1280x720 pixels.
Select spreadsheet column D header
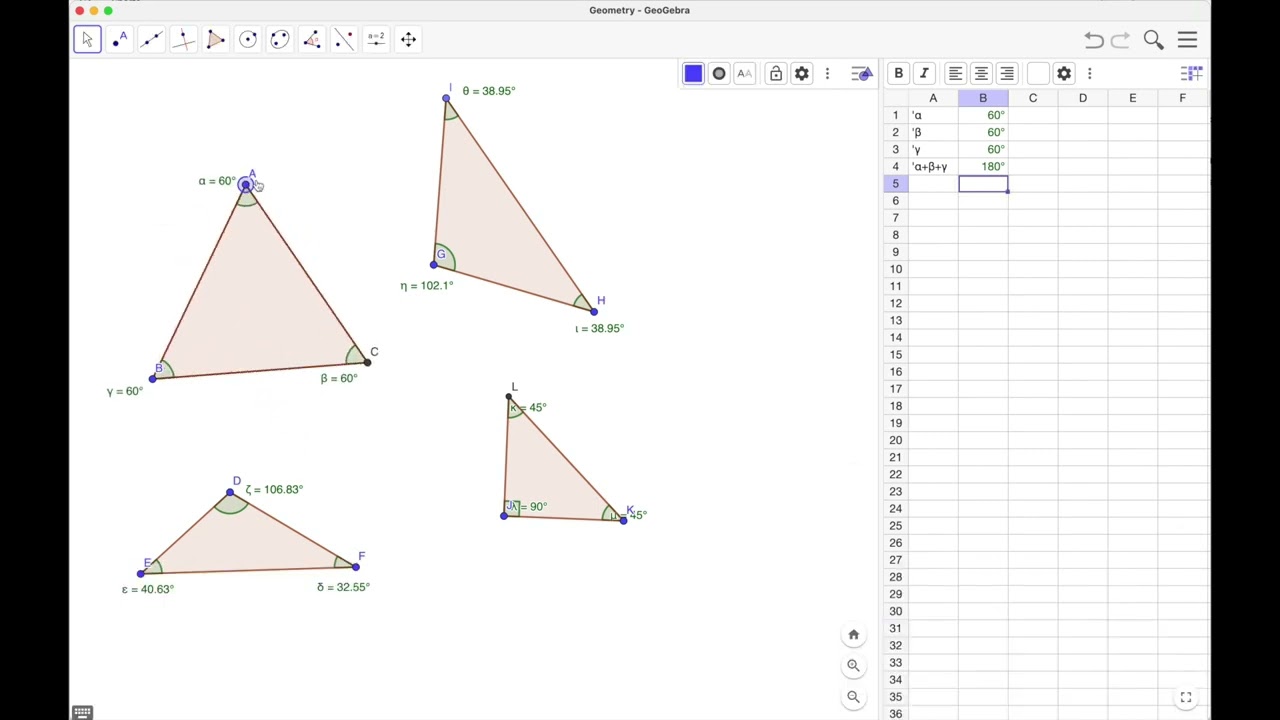(1083, 98)
